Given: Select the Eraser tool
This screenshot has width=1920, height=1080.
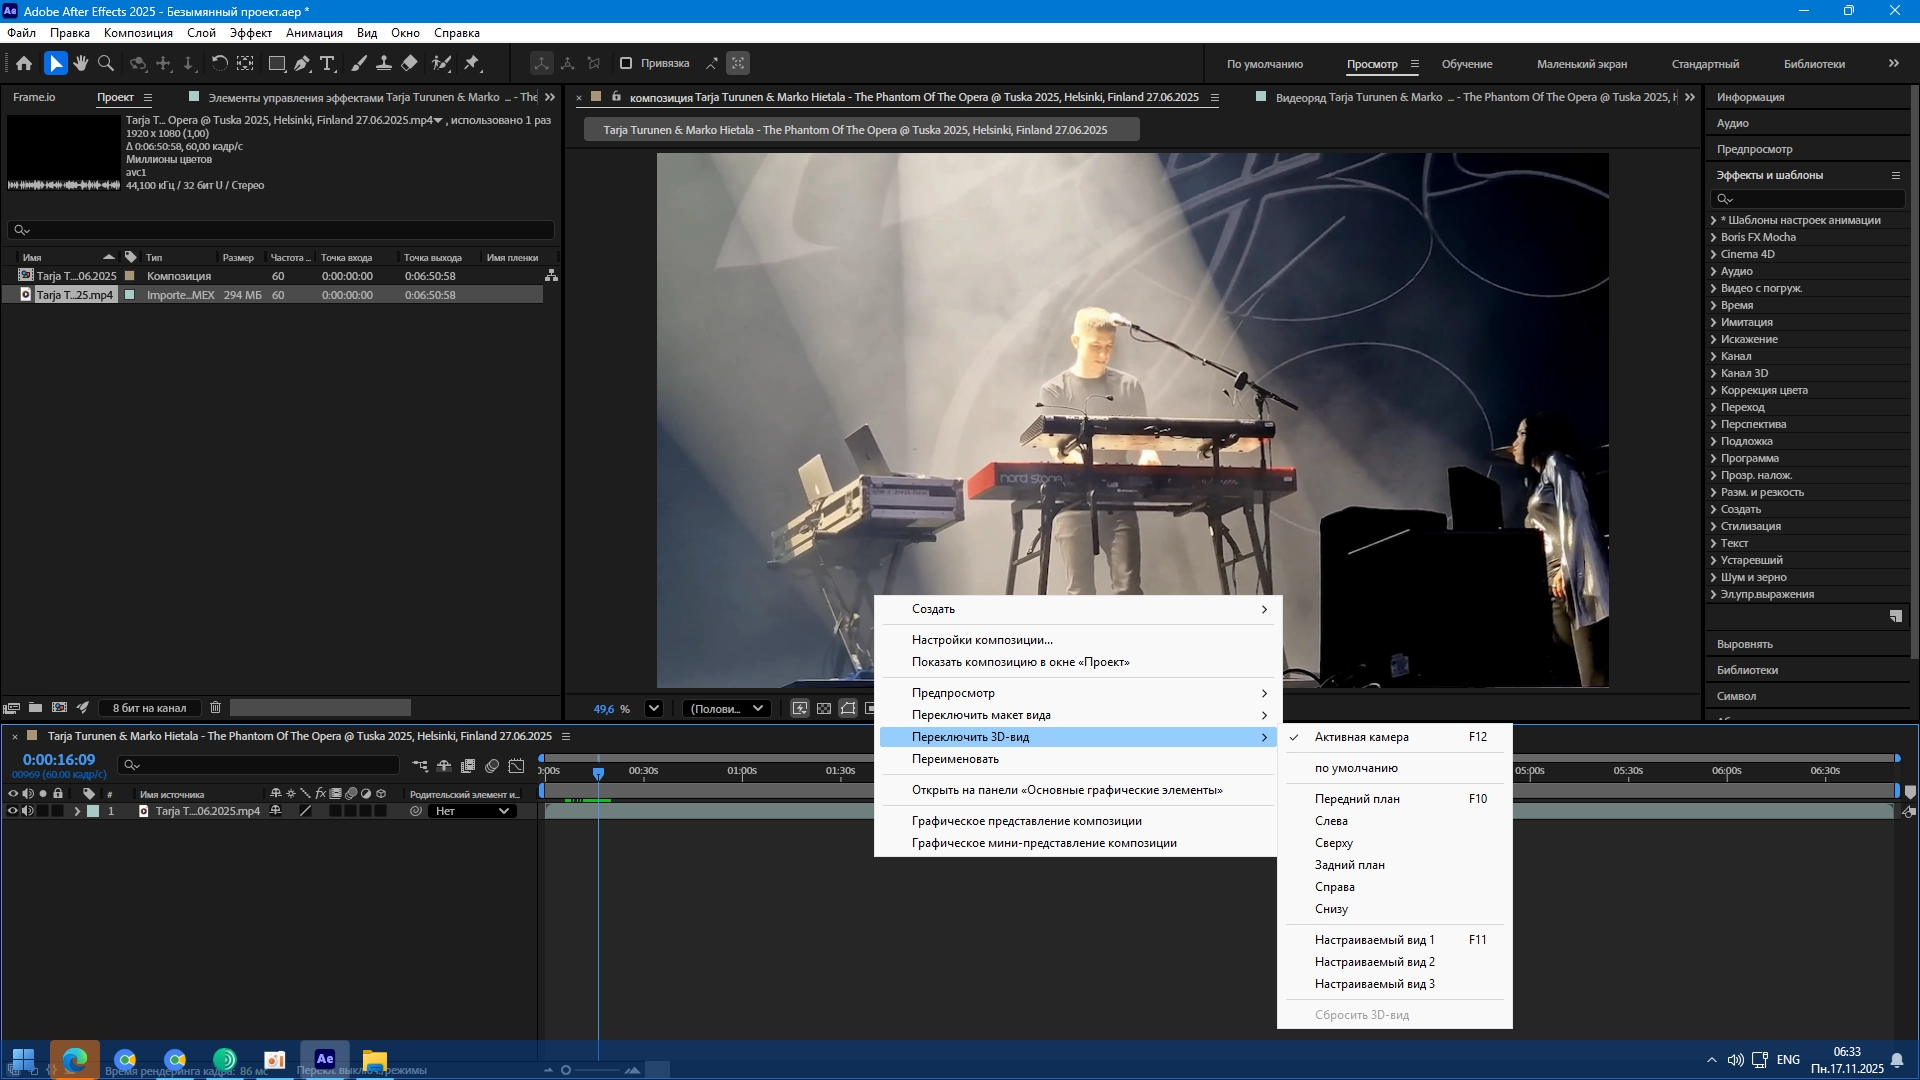Looking at the screenshot, I should pyautogui.click(x=409, y=63).
